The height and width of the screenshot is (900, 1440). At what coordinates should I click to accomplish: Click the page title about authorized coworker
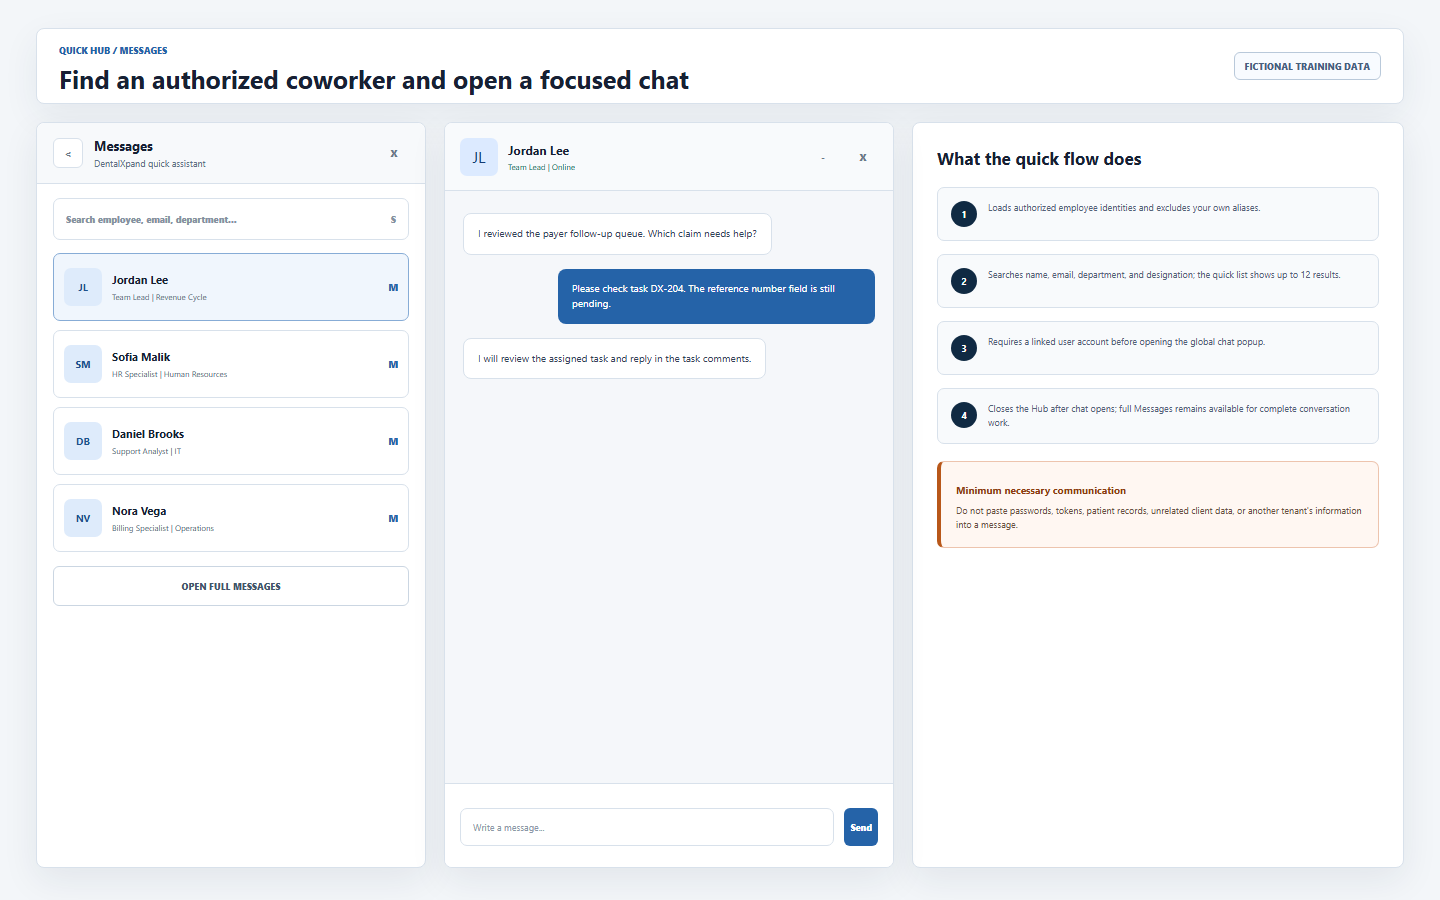tap(374, 80)
